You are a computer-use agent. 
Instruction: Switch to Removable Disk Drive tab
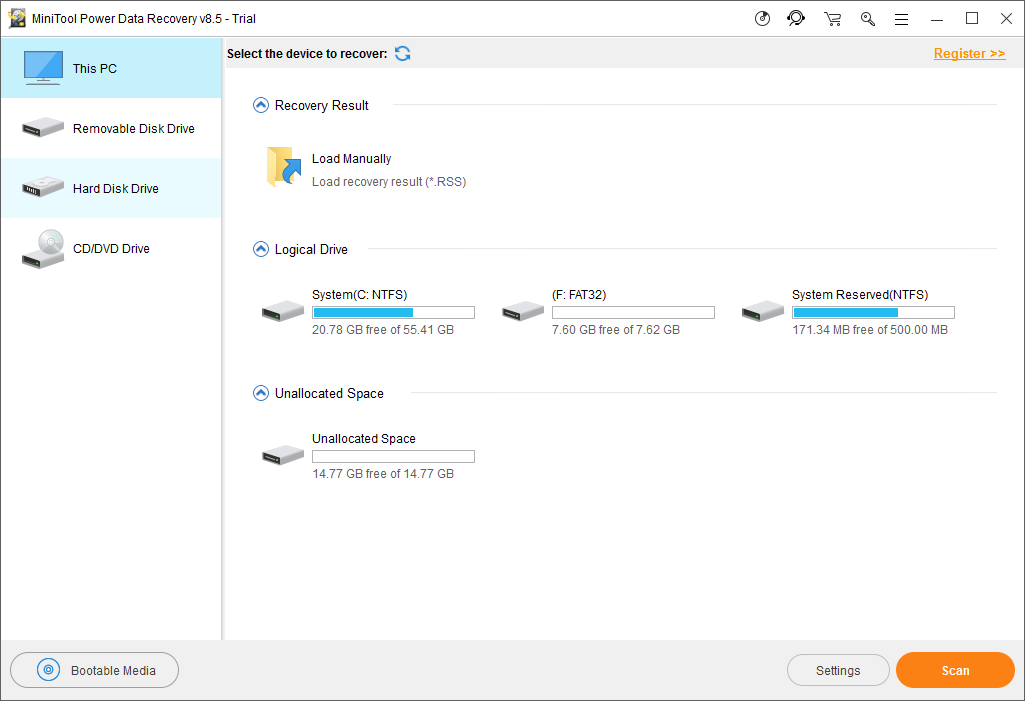(111, 128)
